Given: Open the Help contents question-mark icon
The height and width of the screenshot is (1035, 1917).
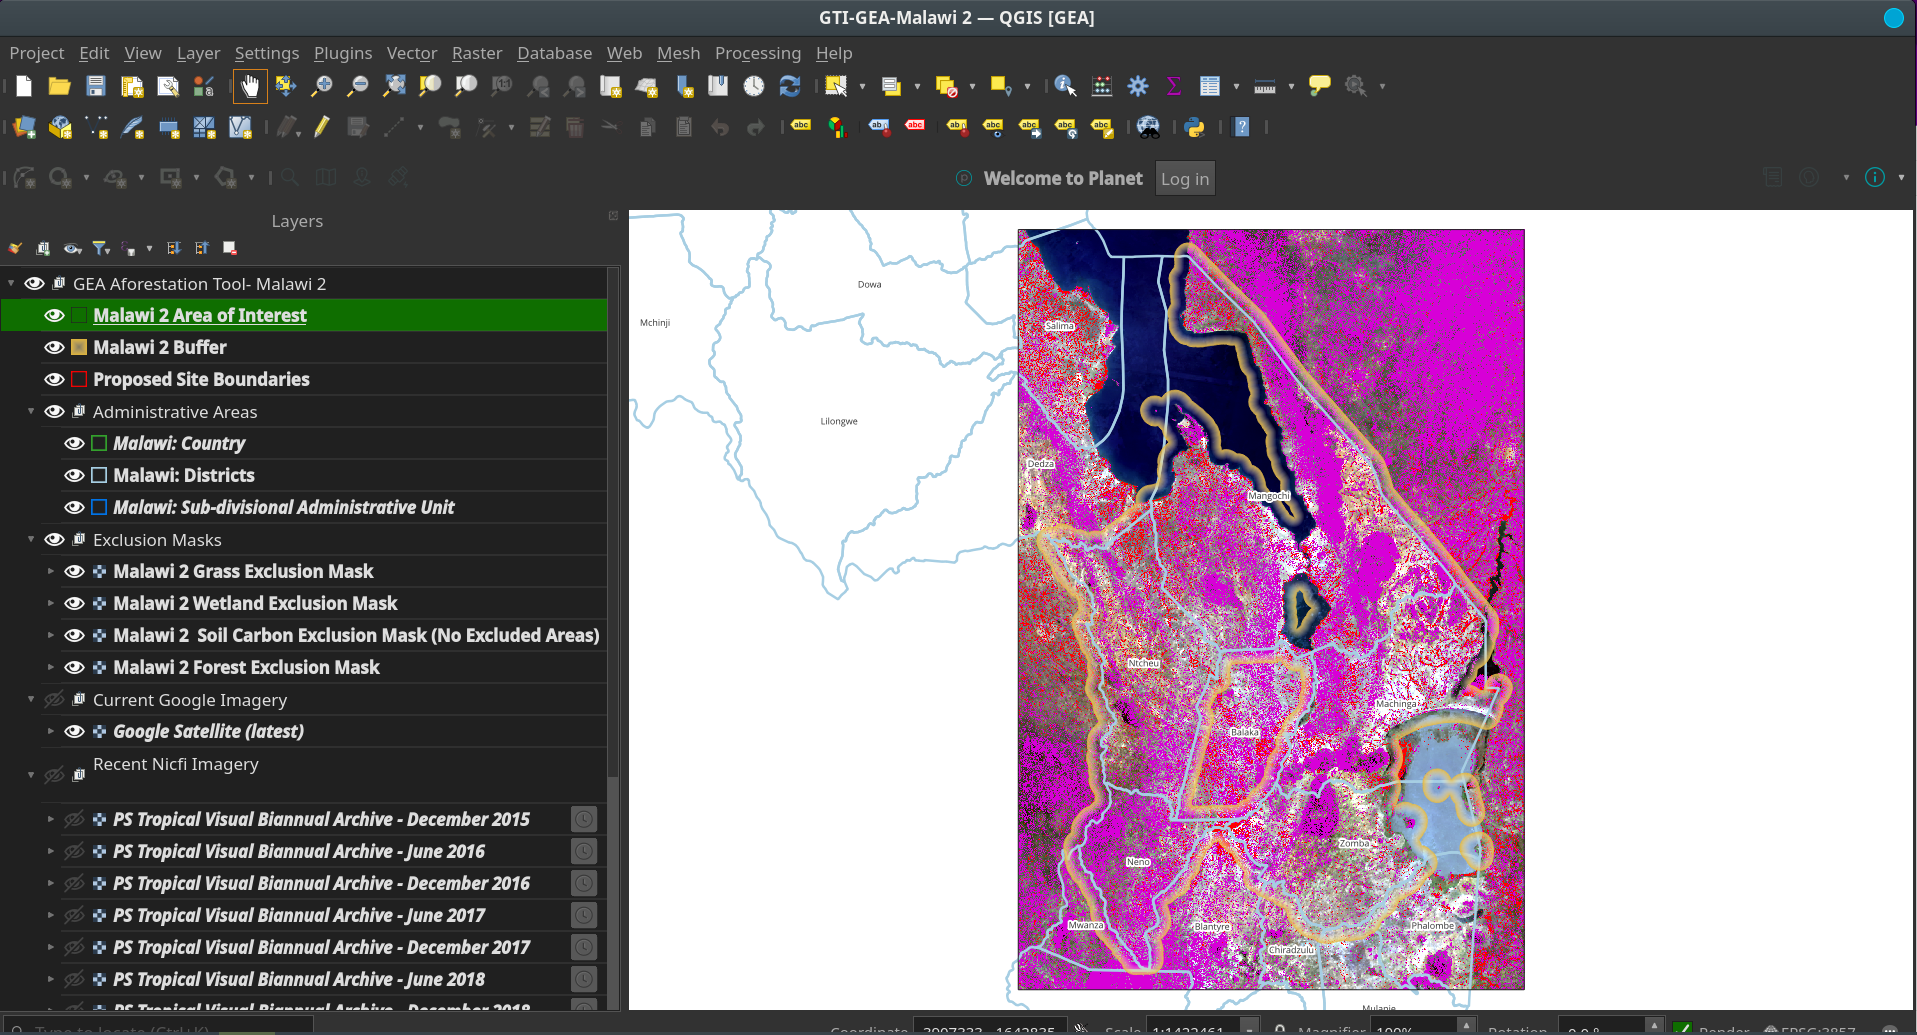Looking at the screenshot, I should coord(1242,127).
